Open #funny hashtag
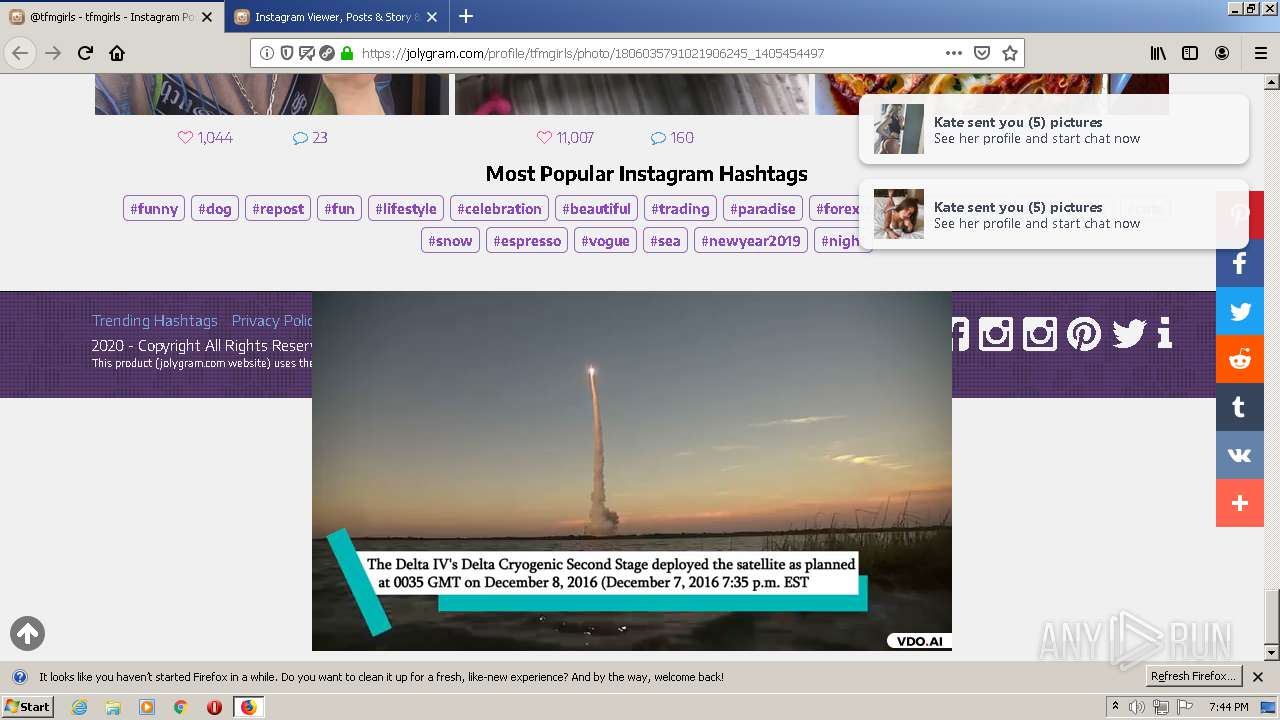The width and height of the screenshot is (1280, 720). (154, 209)
